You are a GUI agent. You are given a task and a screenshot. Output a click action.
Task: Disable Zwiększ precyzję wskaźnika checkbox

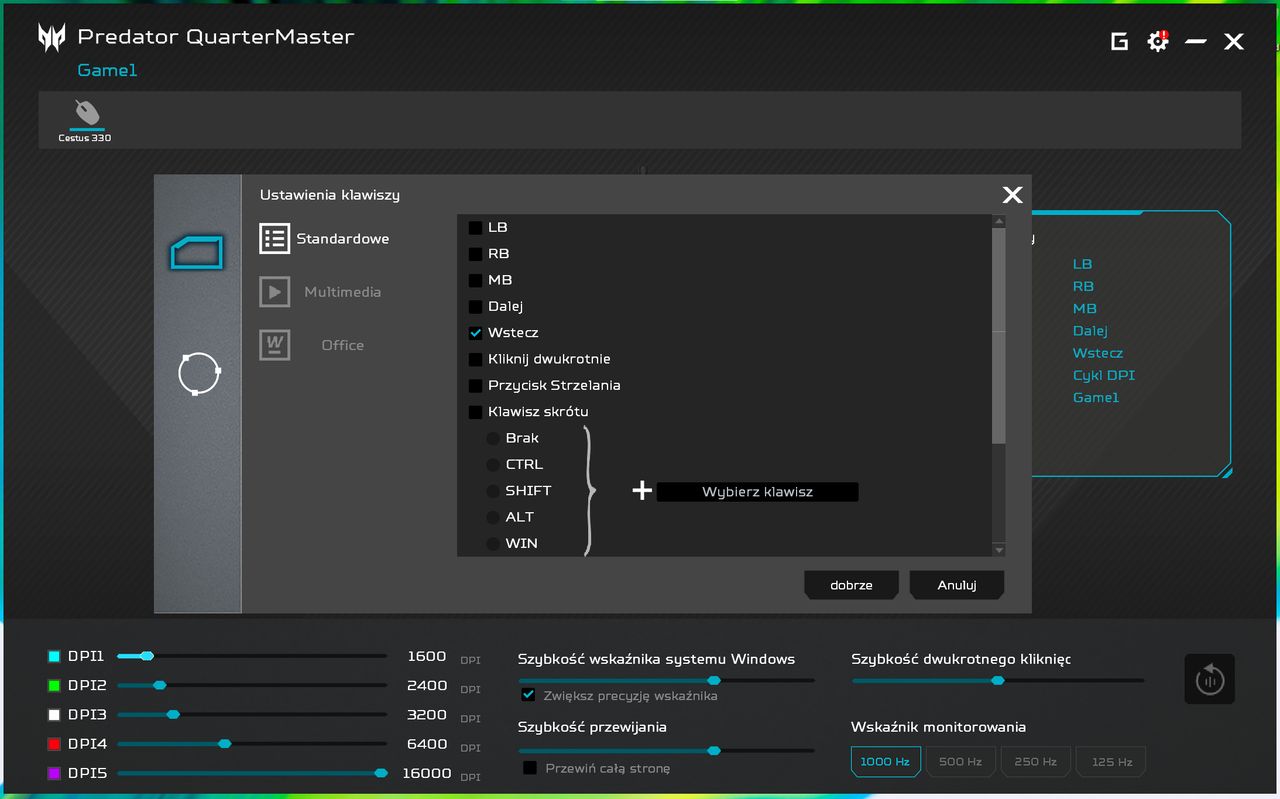click(528, 695)
